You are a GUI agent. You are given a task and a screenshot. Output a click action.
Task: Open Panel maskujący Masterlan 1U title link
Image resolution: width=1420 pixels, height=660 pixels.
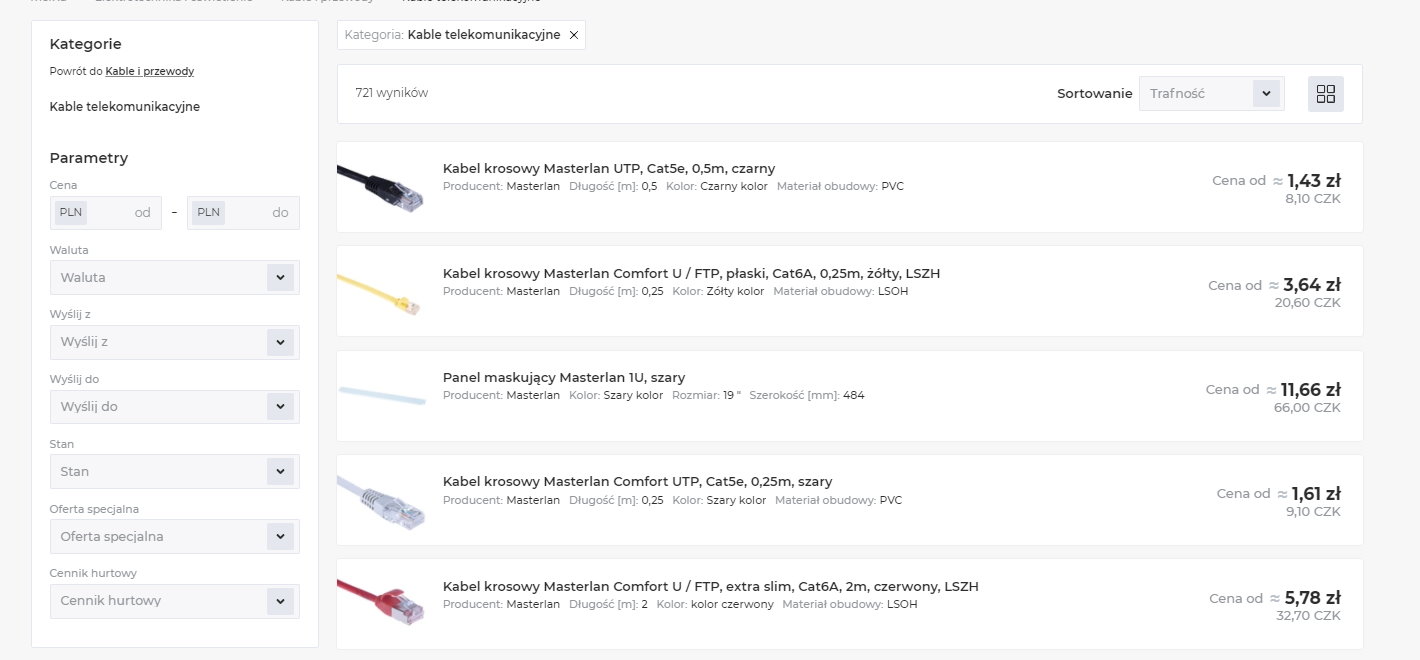[564, 378]
